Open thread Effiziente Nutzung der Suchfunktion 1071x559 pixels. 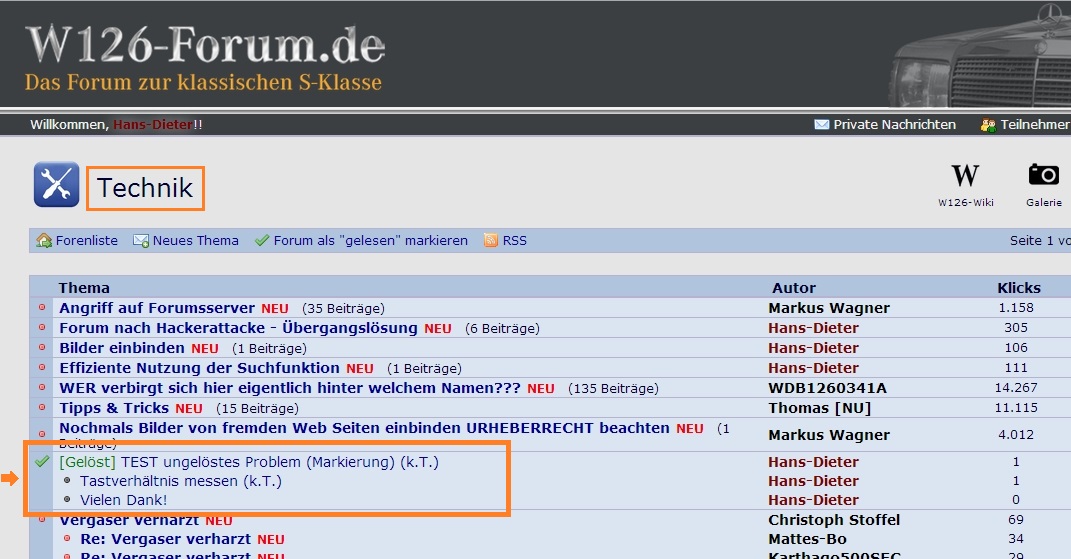click(x=199, y=368)
